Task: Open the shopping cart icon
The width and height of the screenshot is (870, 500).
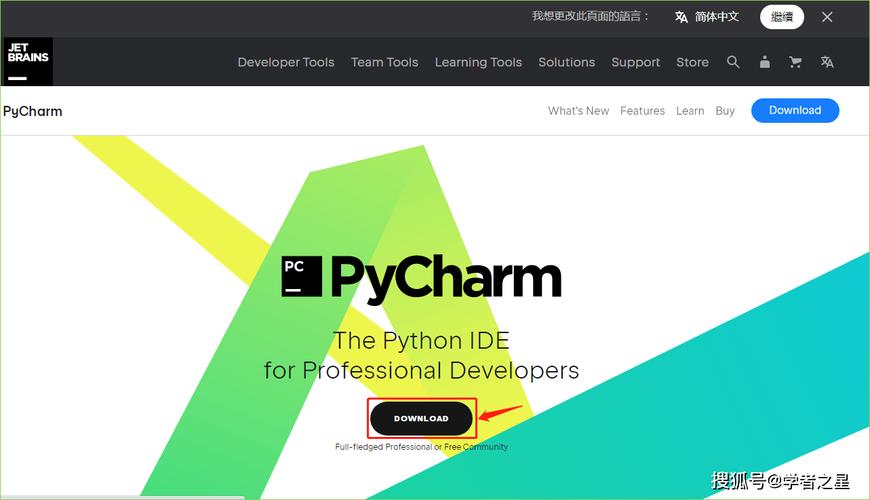Action: [x=795, y=62]
